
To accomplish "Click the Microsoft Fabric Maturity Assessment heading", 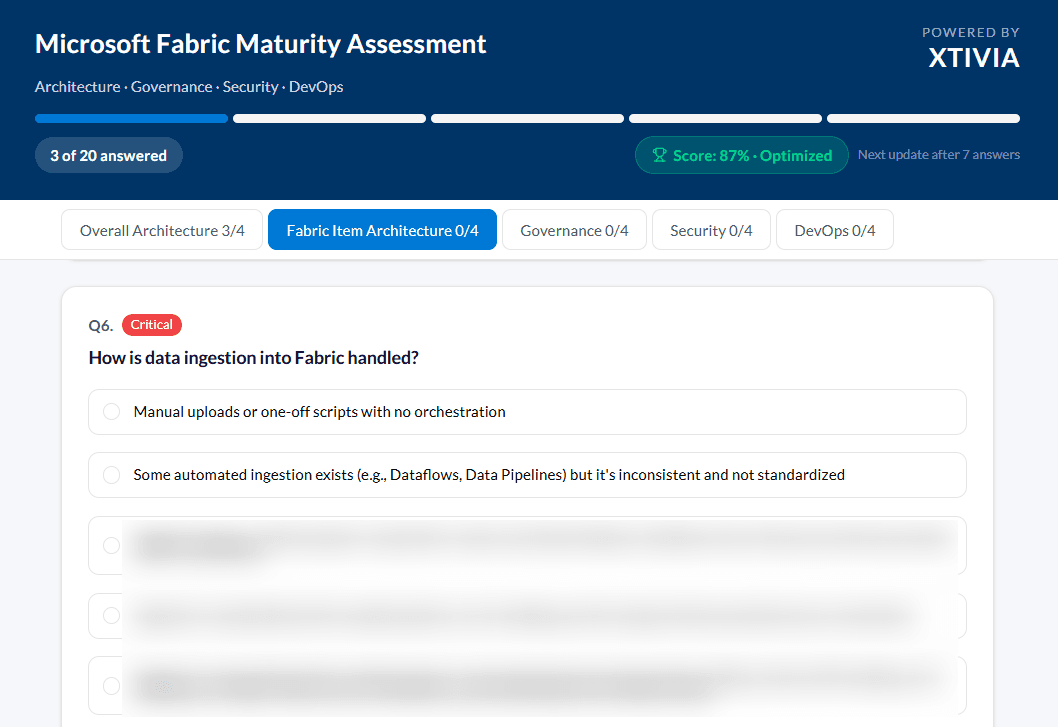I will pos(260,44).
